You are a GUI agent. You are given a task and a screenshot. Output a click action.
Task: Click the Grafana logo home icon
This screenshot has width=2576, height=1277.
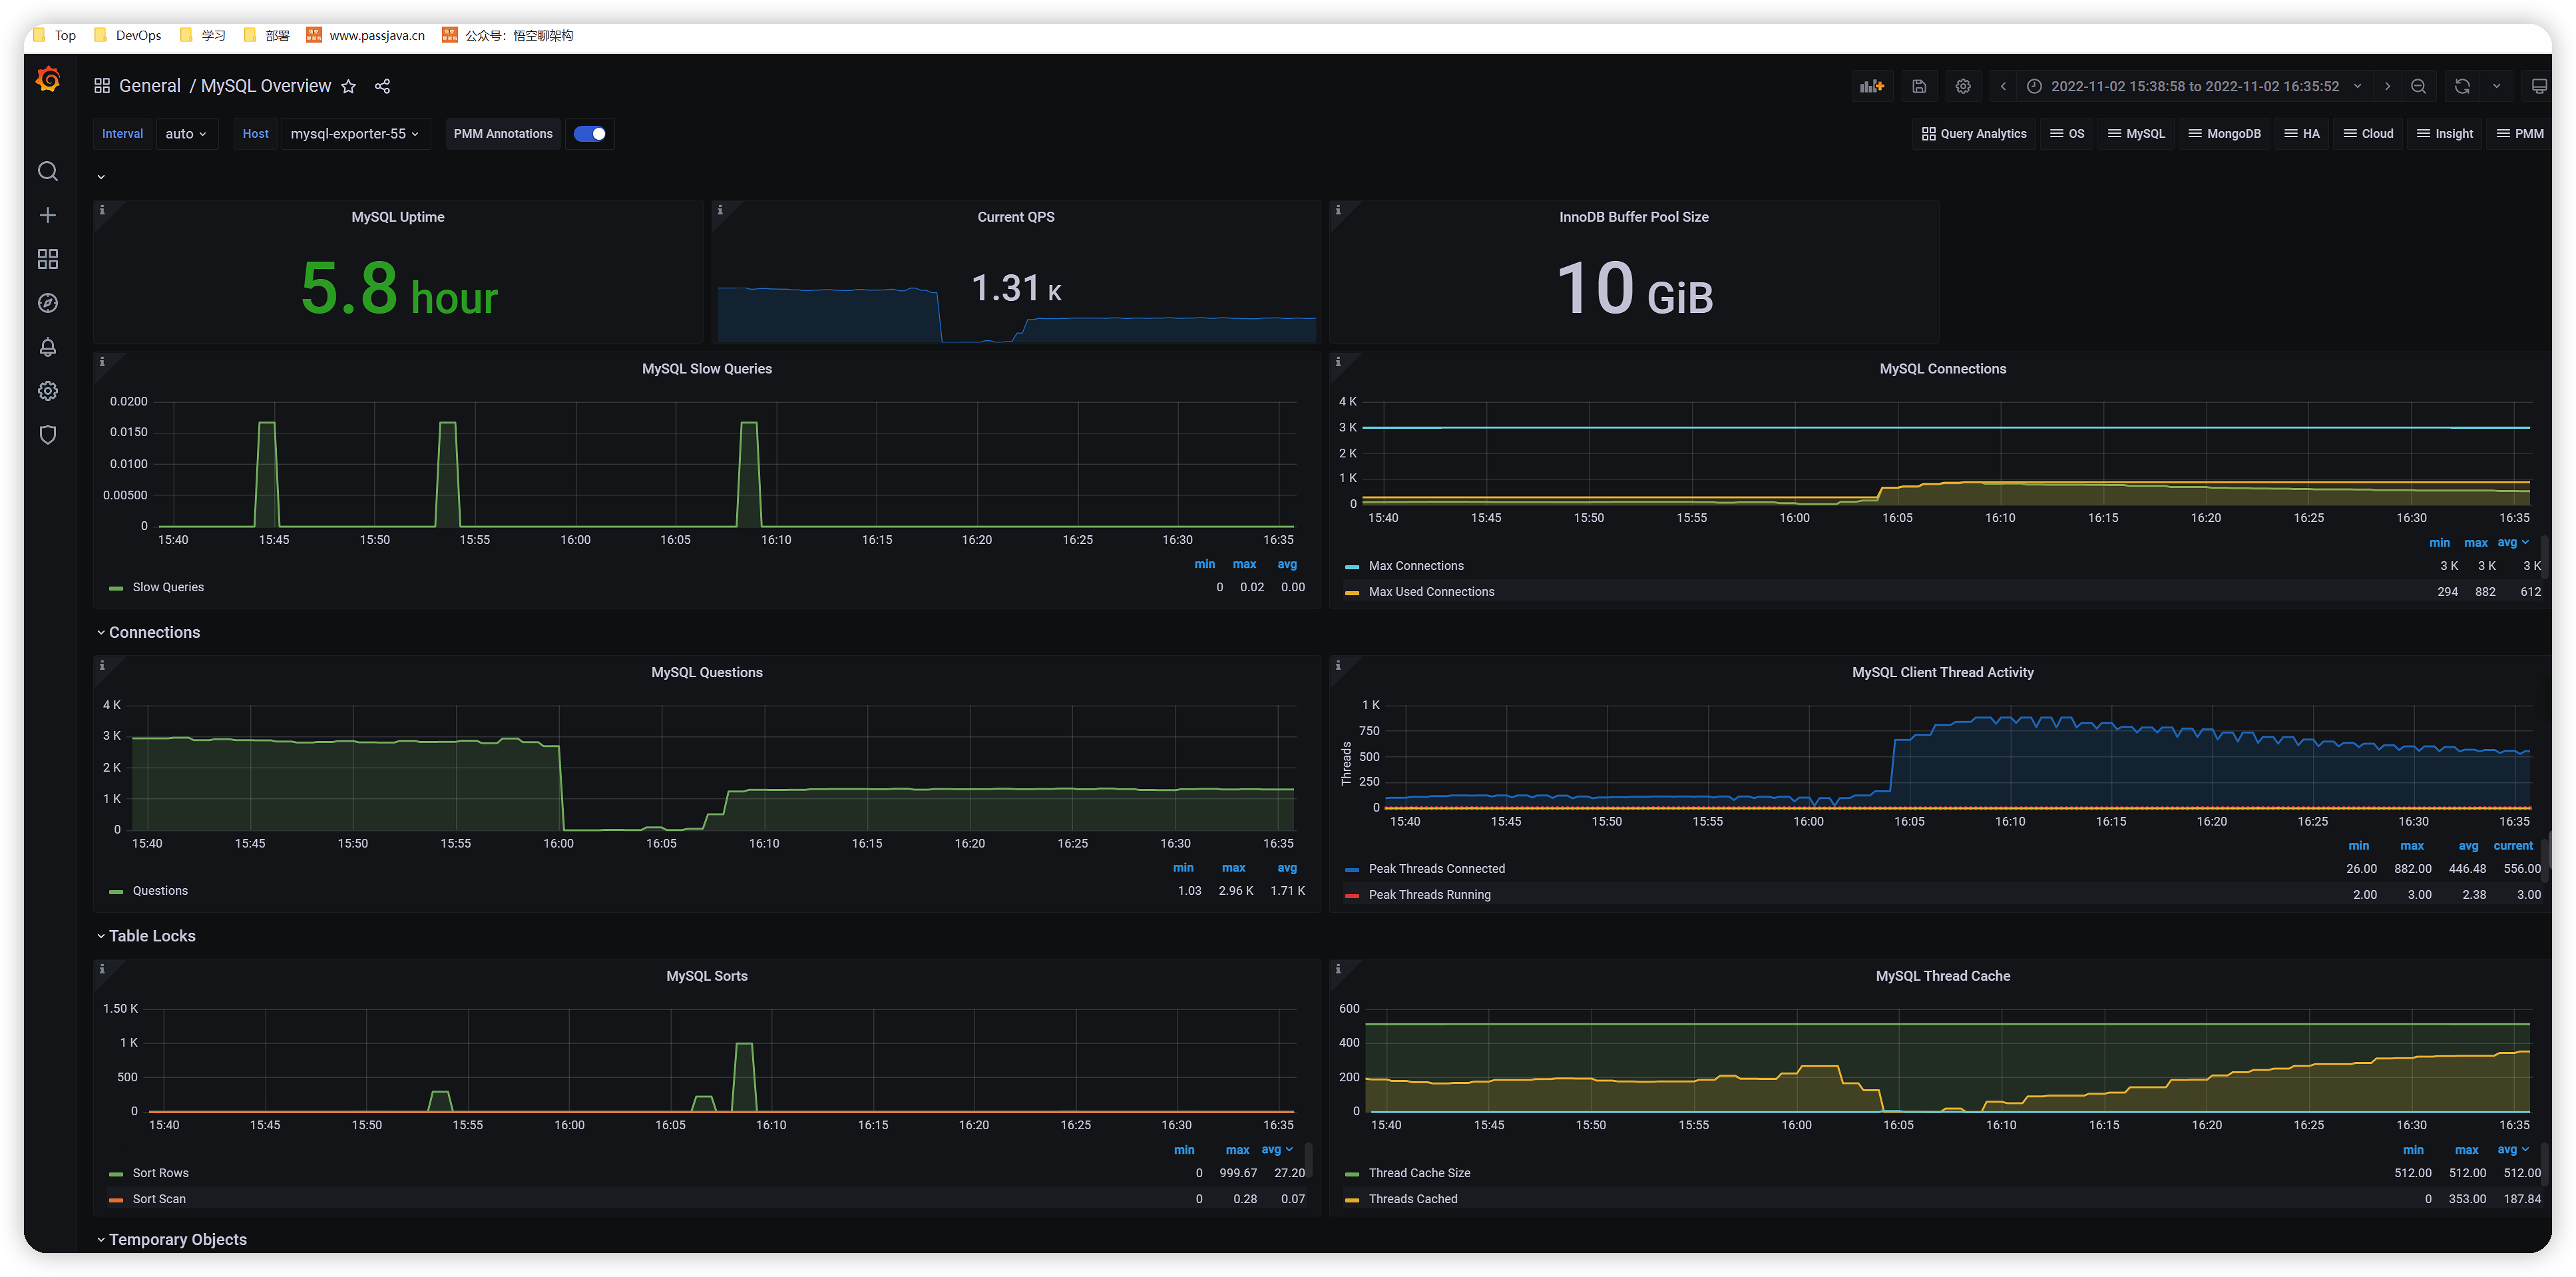48,79
